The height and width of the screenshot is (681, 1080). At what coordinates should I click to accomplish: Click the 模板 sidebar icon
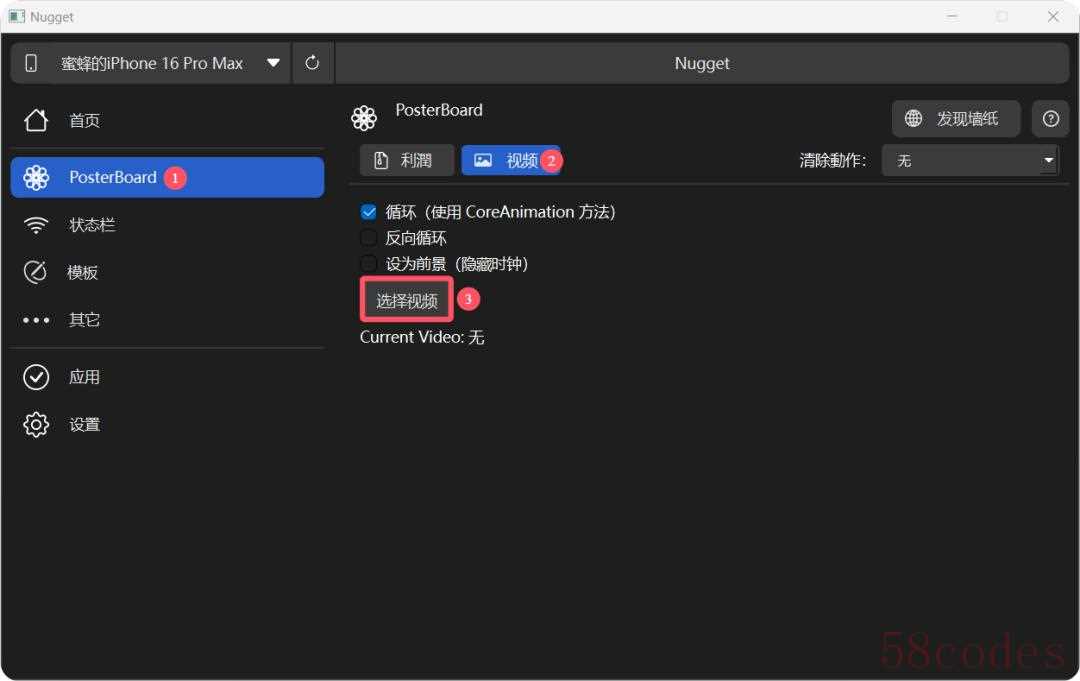coord(36,272)
